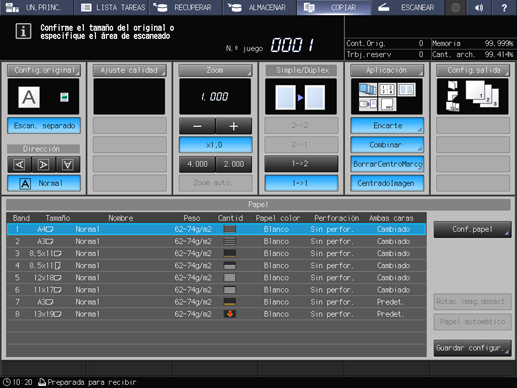The image size is (517, 388).
Task: Open the Simple/Dúplex header
Action: click(x=301, y=70)
